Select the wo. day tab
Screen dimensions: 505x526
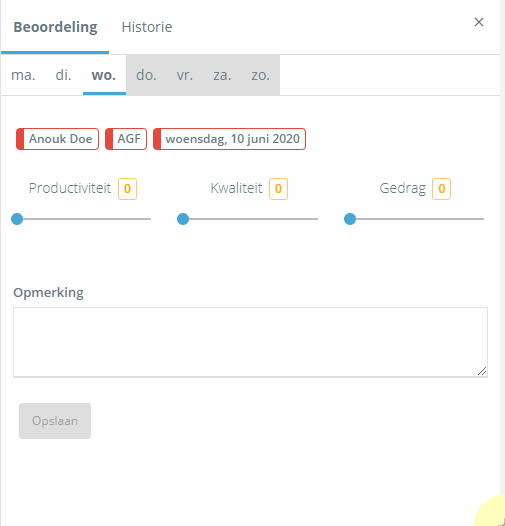(104, 75)
